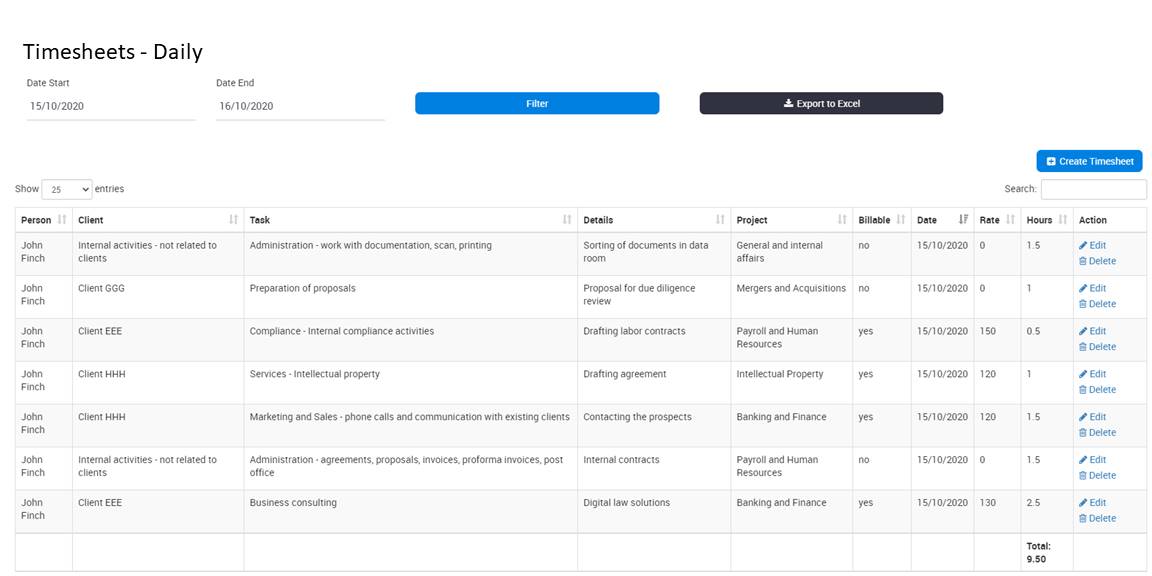Edit the Sorting of documents timesheet
This screenshot has height=576, width=1152.
tap(1092, 245)
